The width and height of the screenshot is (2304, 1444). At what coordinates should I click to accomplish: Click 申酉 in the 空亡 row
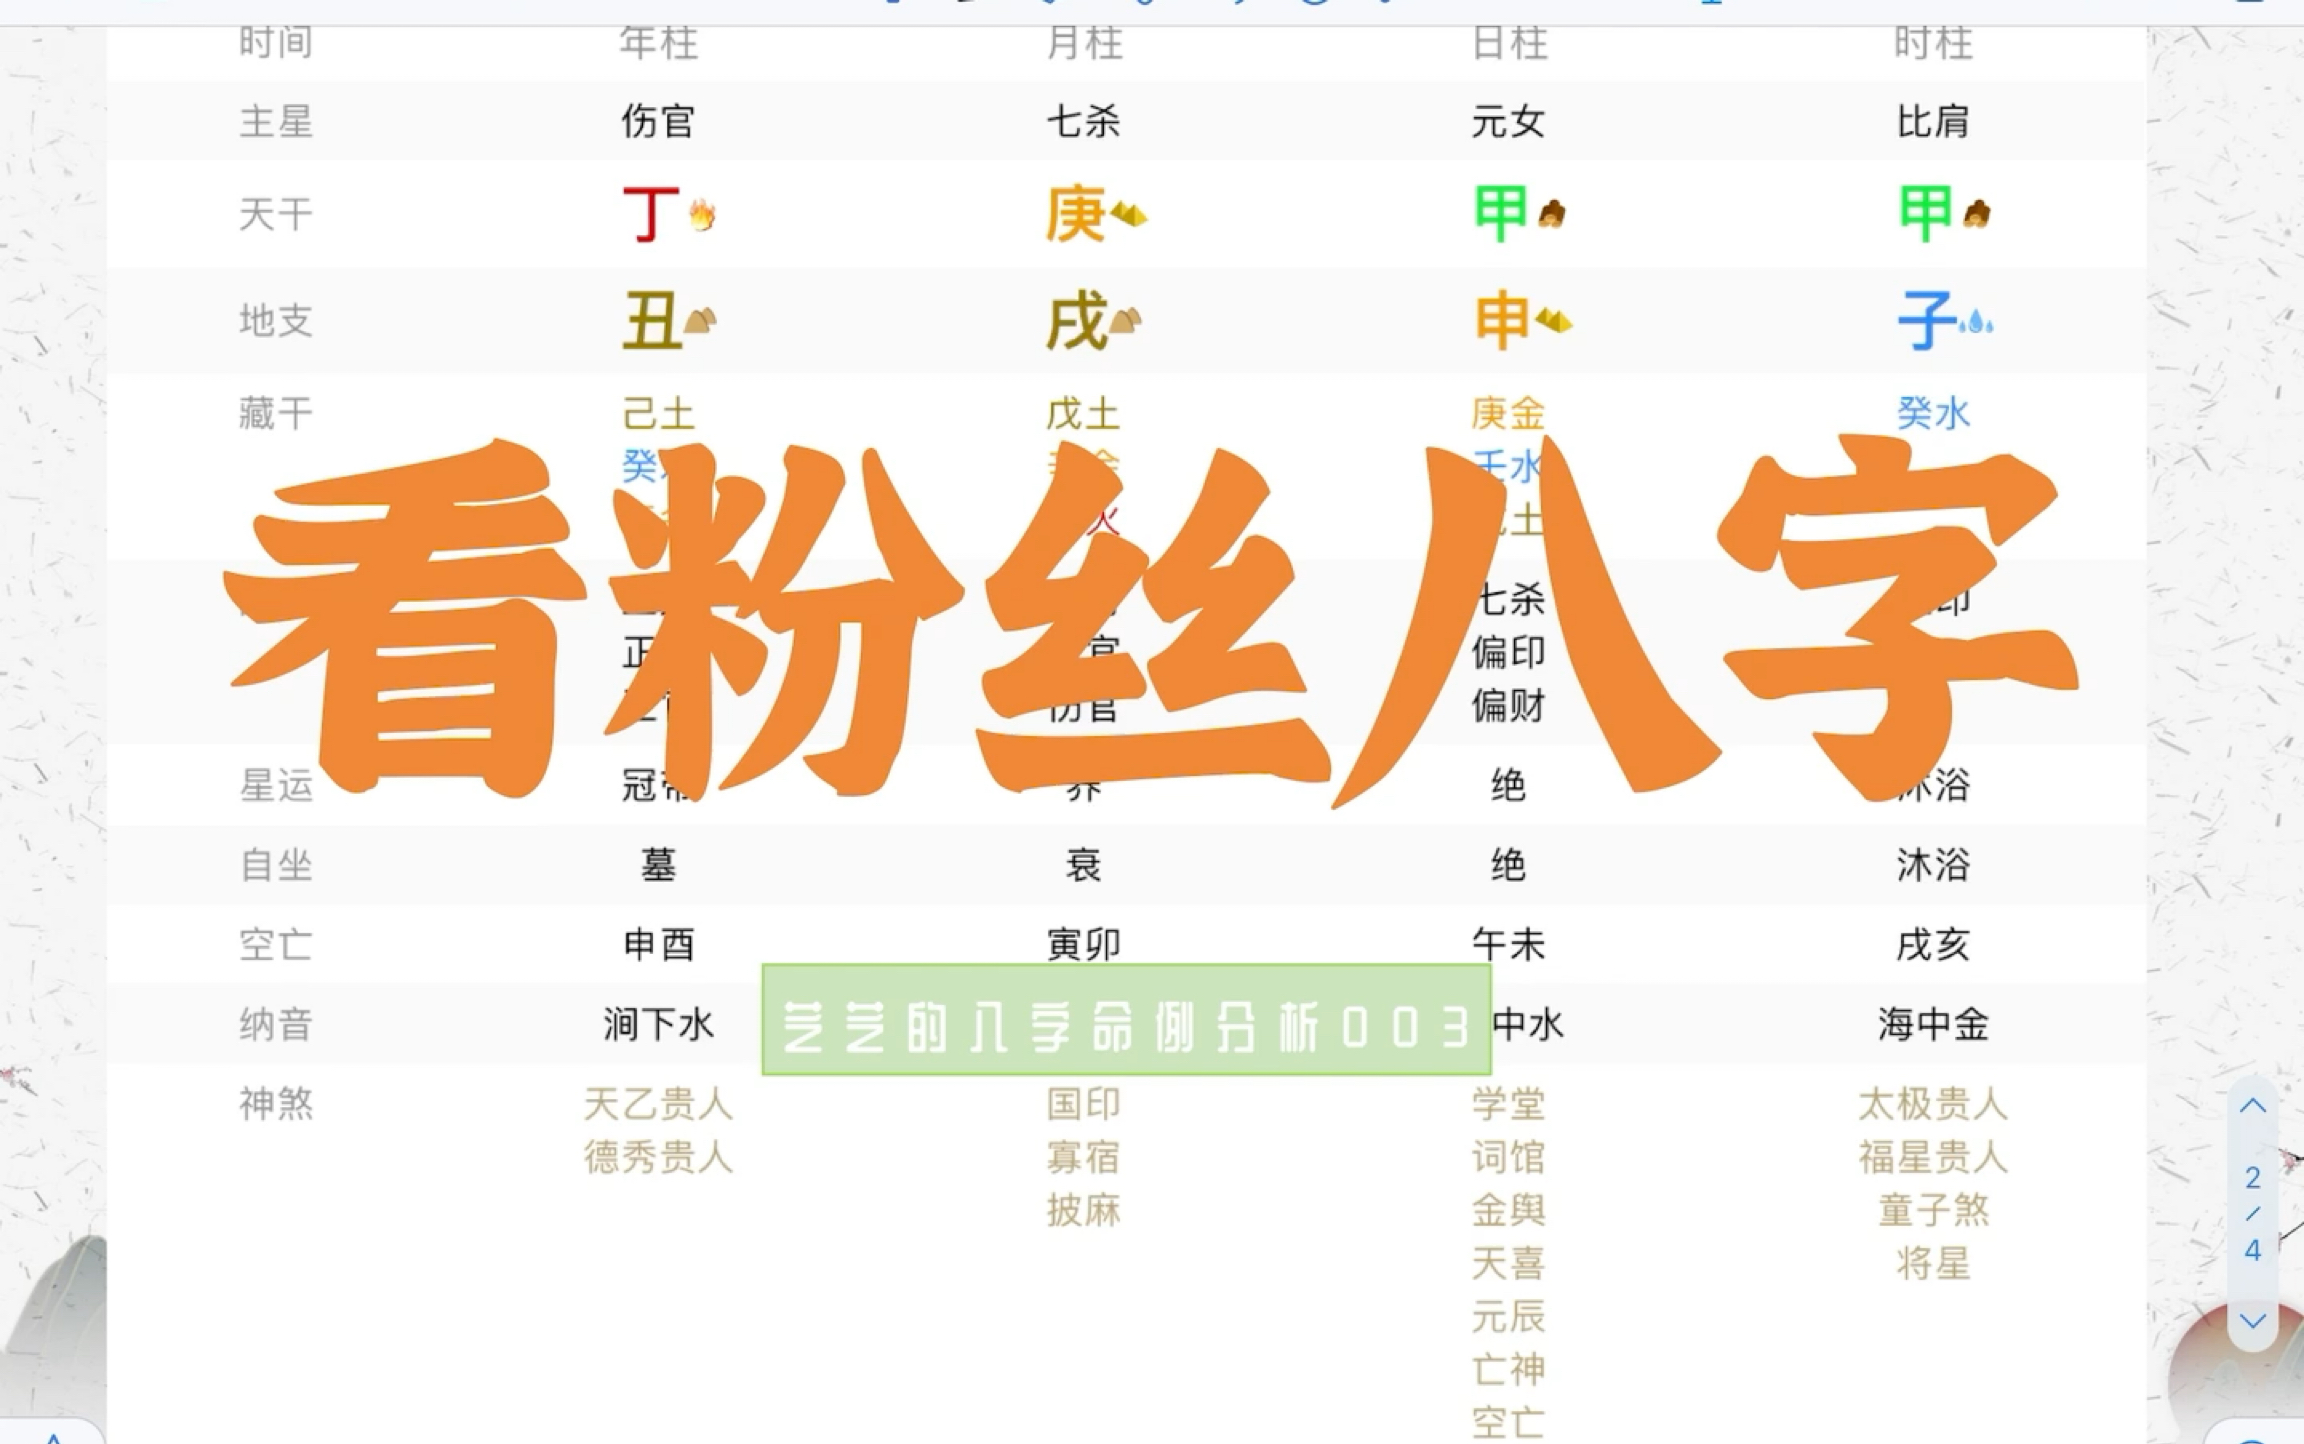pyautogui.click(x=658, y=944)
